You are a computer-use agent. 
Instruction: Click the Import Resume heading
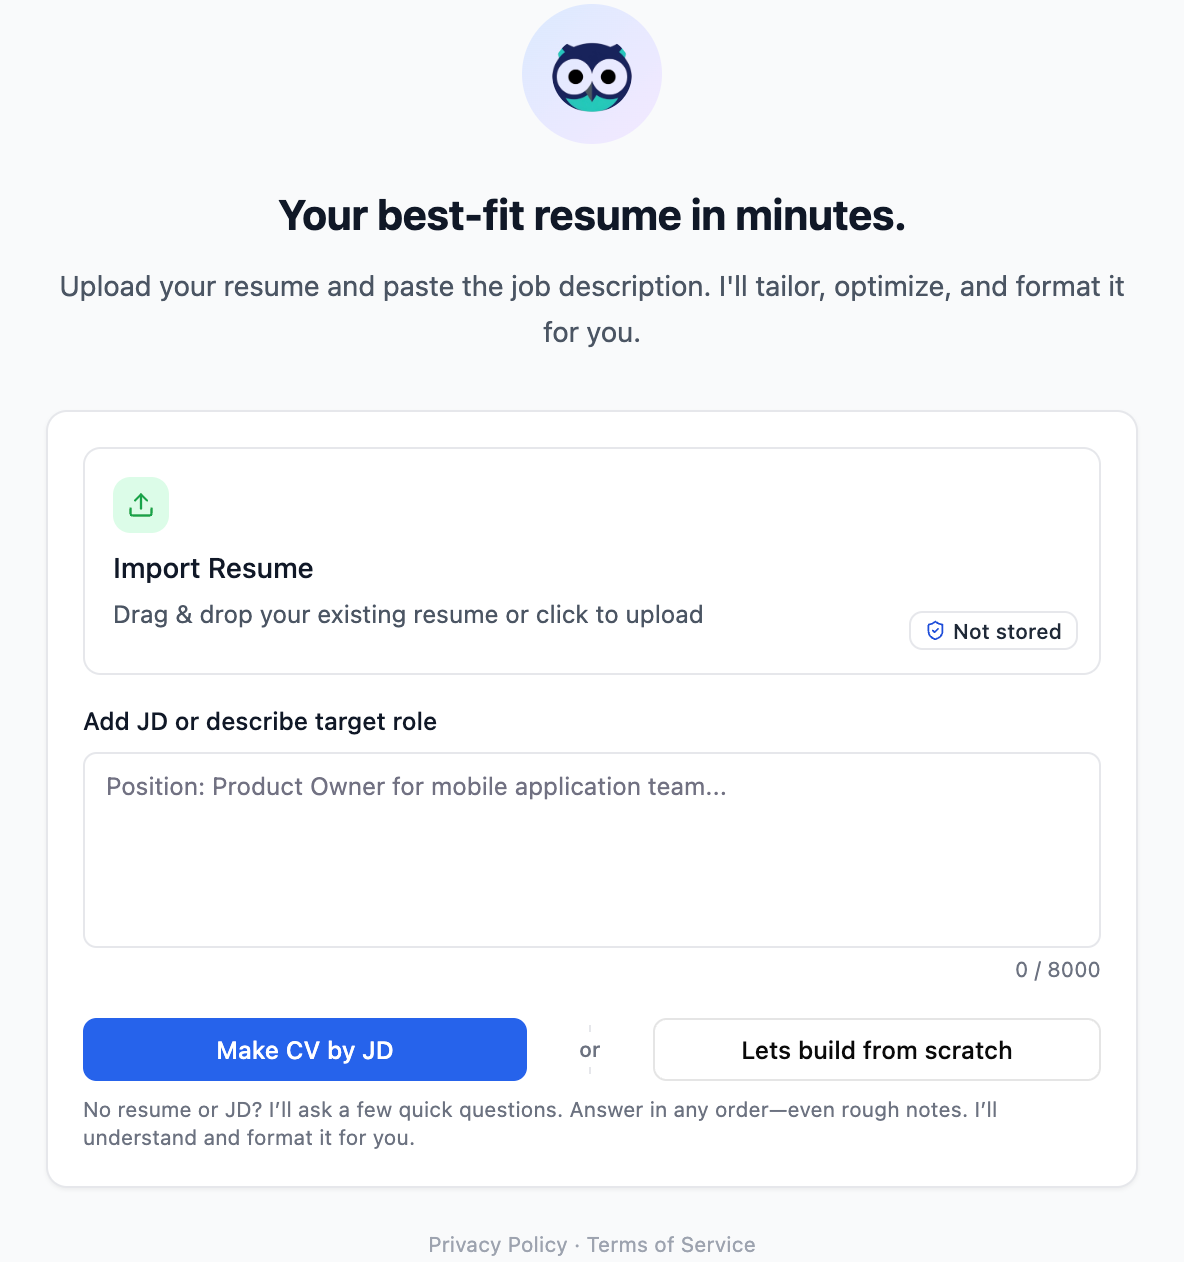click(x=213, y=568)
